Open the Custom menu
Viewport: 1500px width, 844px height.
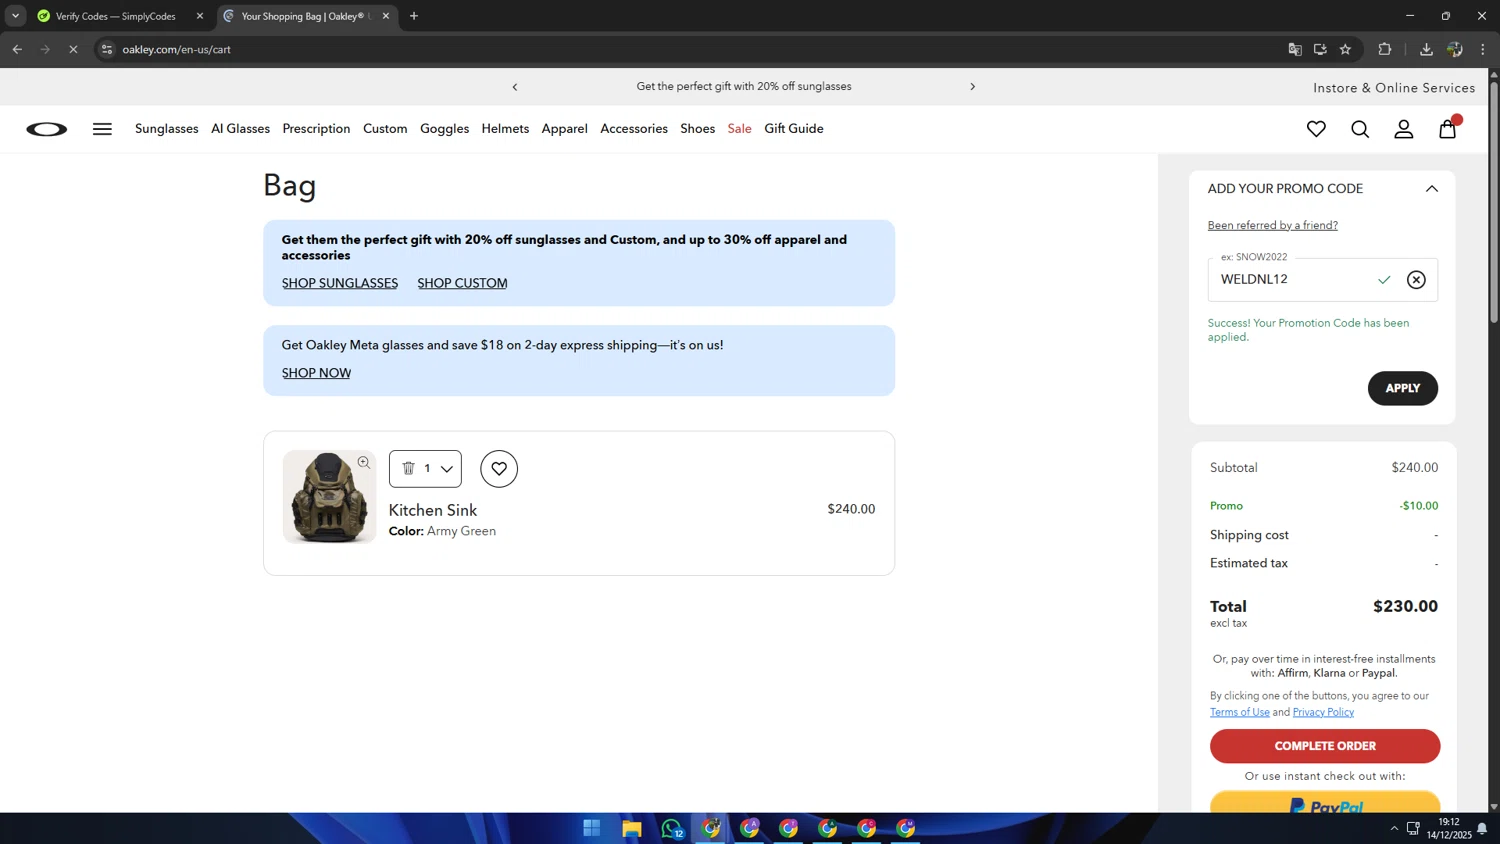pos(385,129)
